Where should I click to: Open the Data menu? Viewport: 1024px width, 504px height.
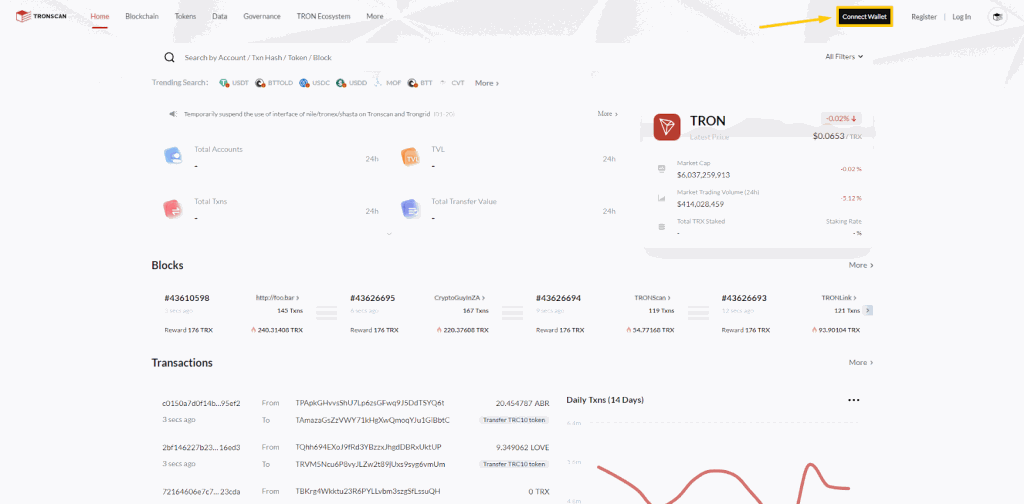[219, 16]
